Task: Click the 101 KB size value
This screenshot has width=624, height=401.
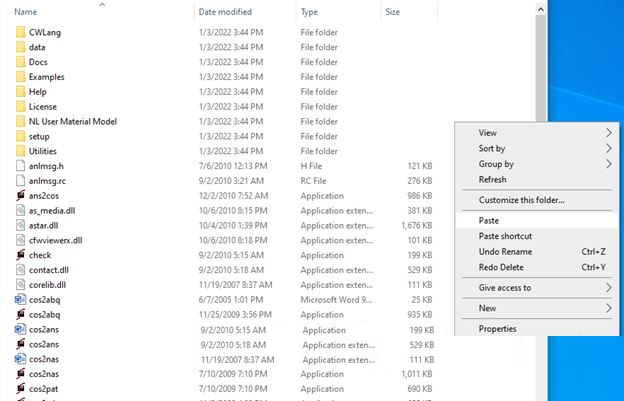Action: (420, 240)
